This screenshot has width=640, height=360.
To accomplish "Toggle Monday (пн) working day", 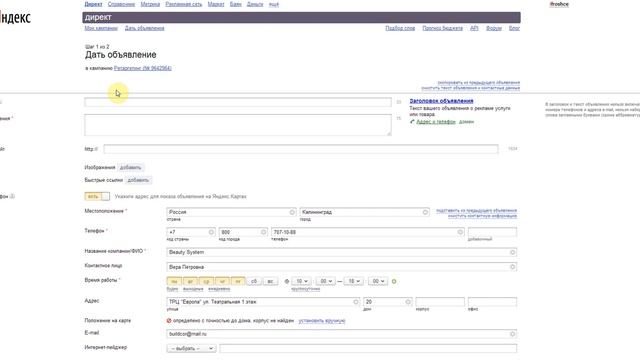I will 174,282.
